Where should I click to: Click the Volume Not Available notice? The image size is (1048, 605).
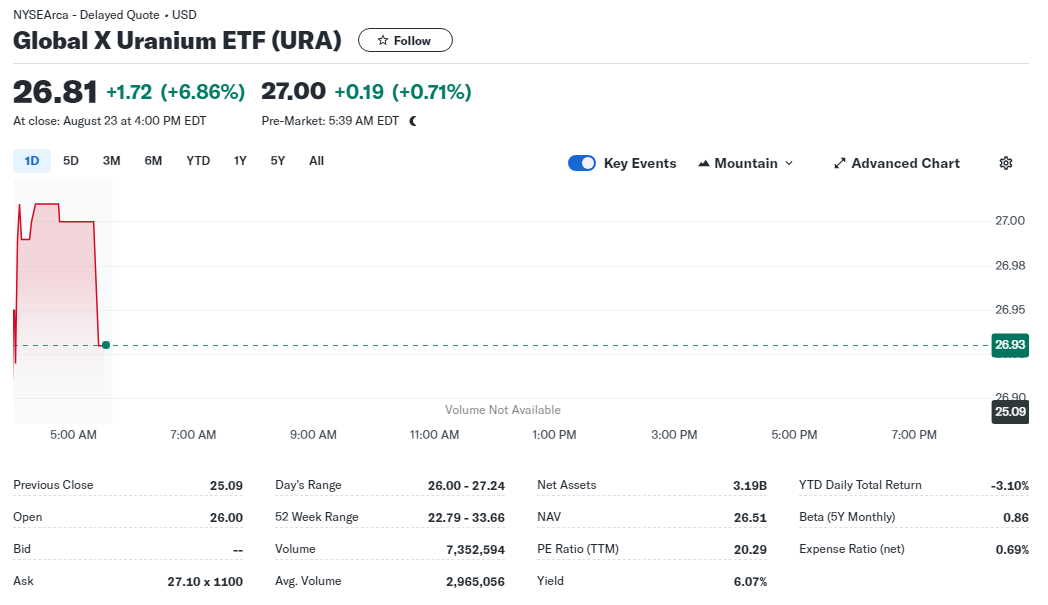pos(503,410)
